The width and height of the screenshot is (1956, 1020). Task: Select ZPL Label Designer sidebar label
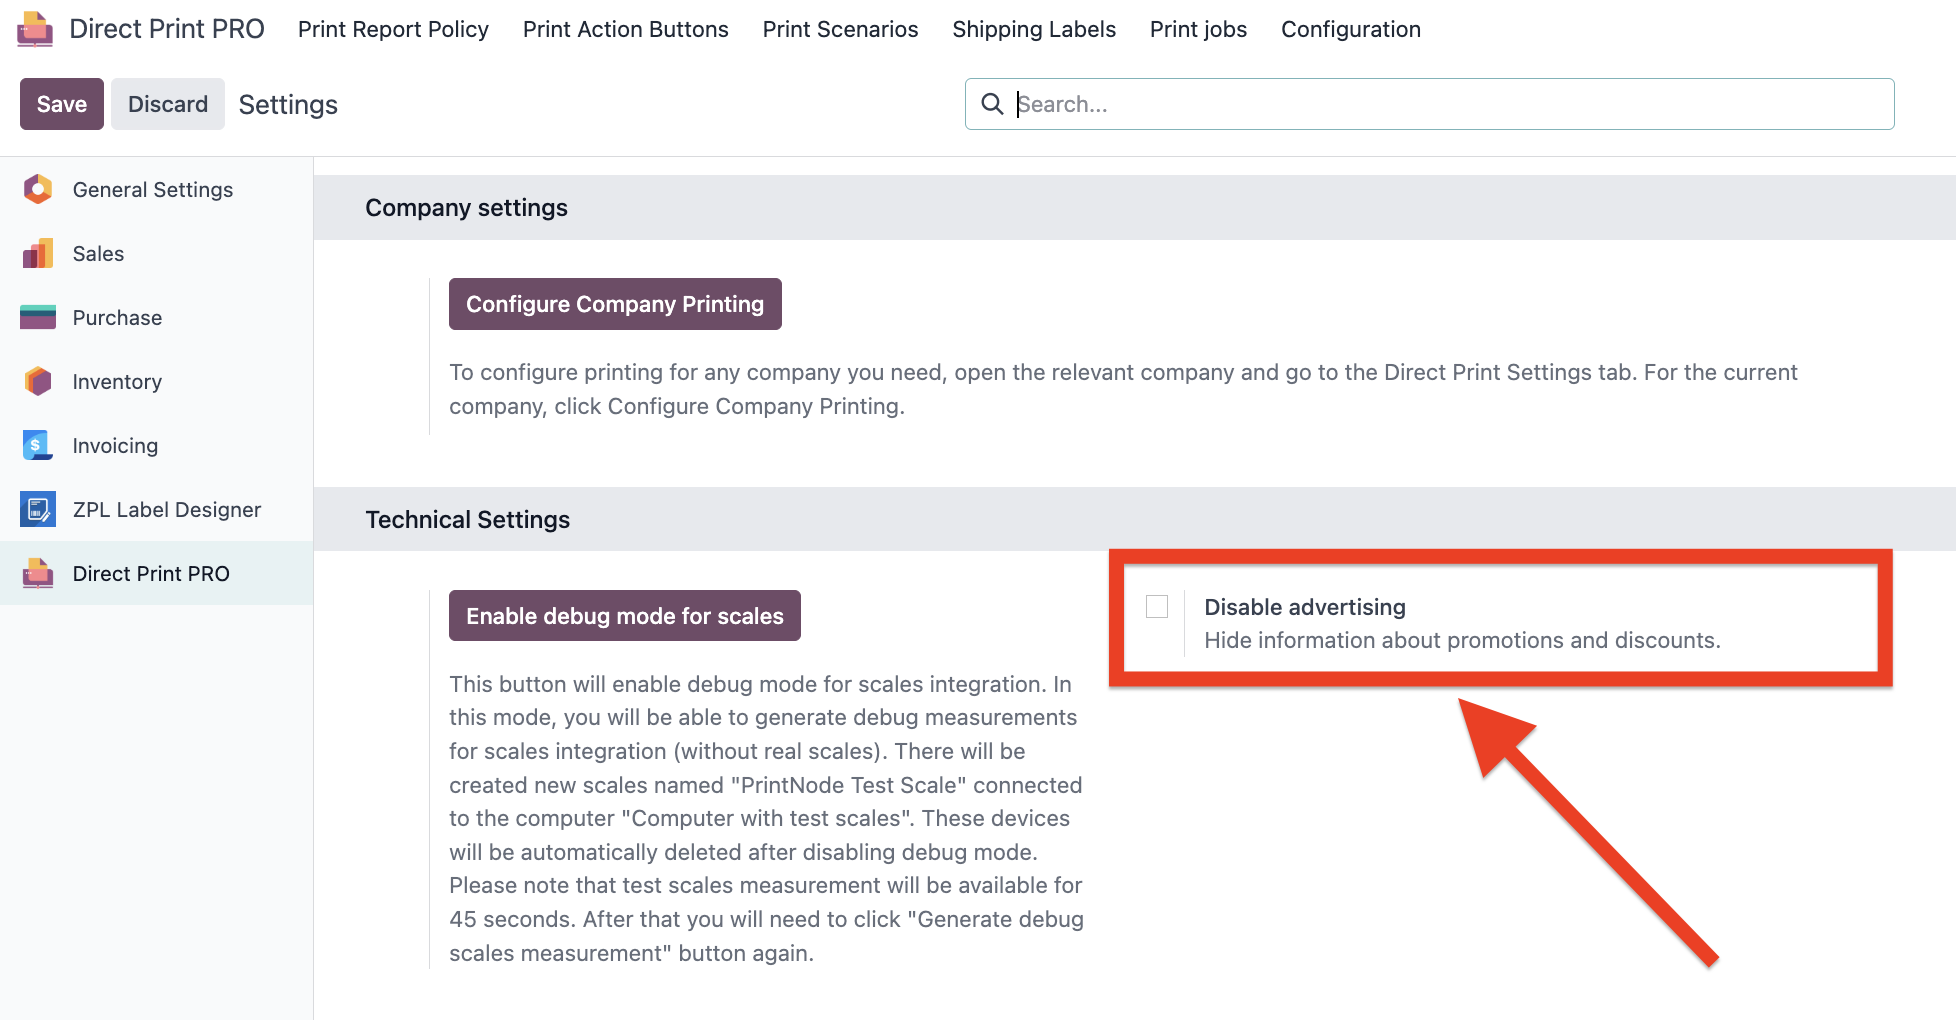tap(167, 510)
